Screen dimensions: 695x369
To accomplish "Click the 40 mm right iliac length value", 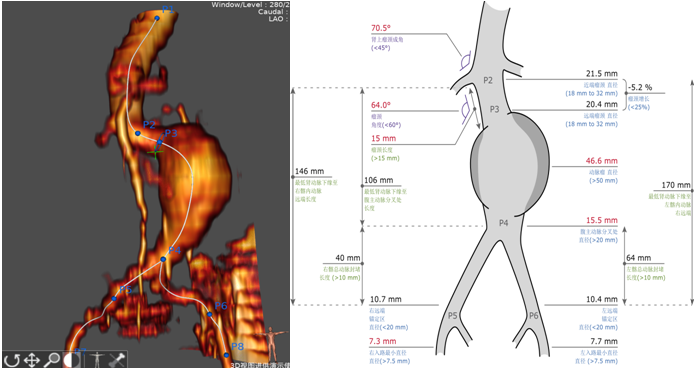I will click(x=348, y=258).
